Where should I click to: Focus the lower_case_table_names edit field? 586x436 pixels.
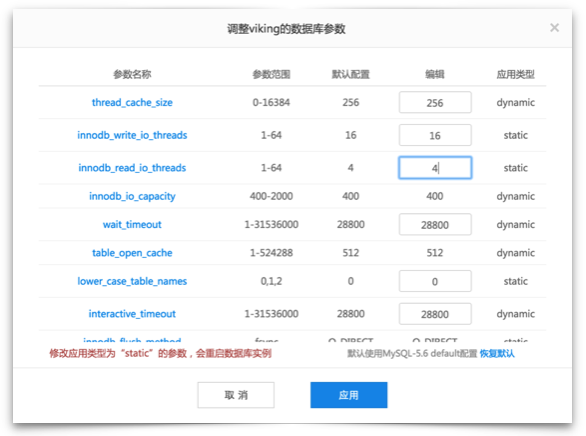tap(435, 281)
